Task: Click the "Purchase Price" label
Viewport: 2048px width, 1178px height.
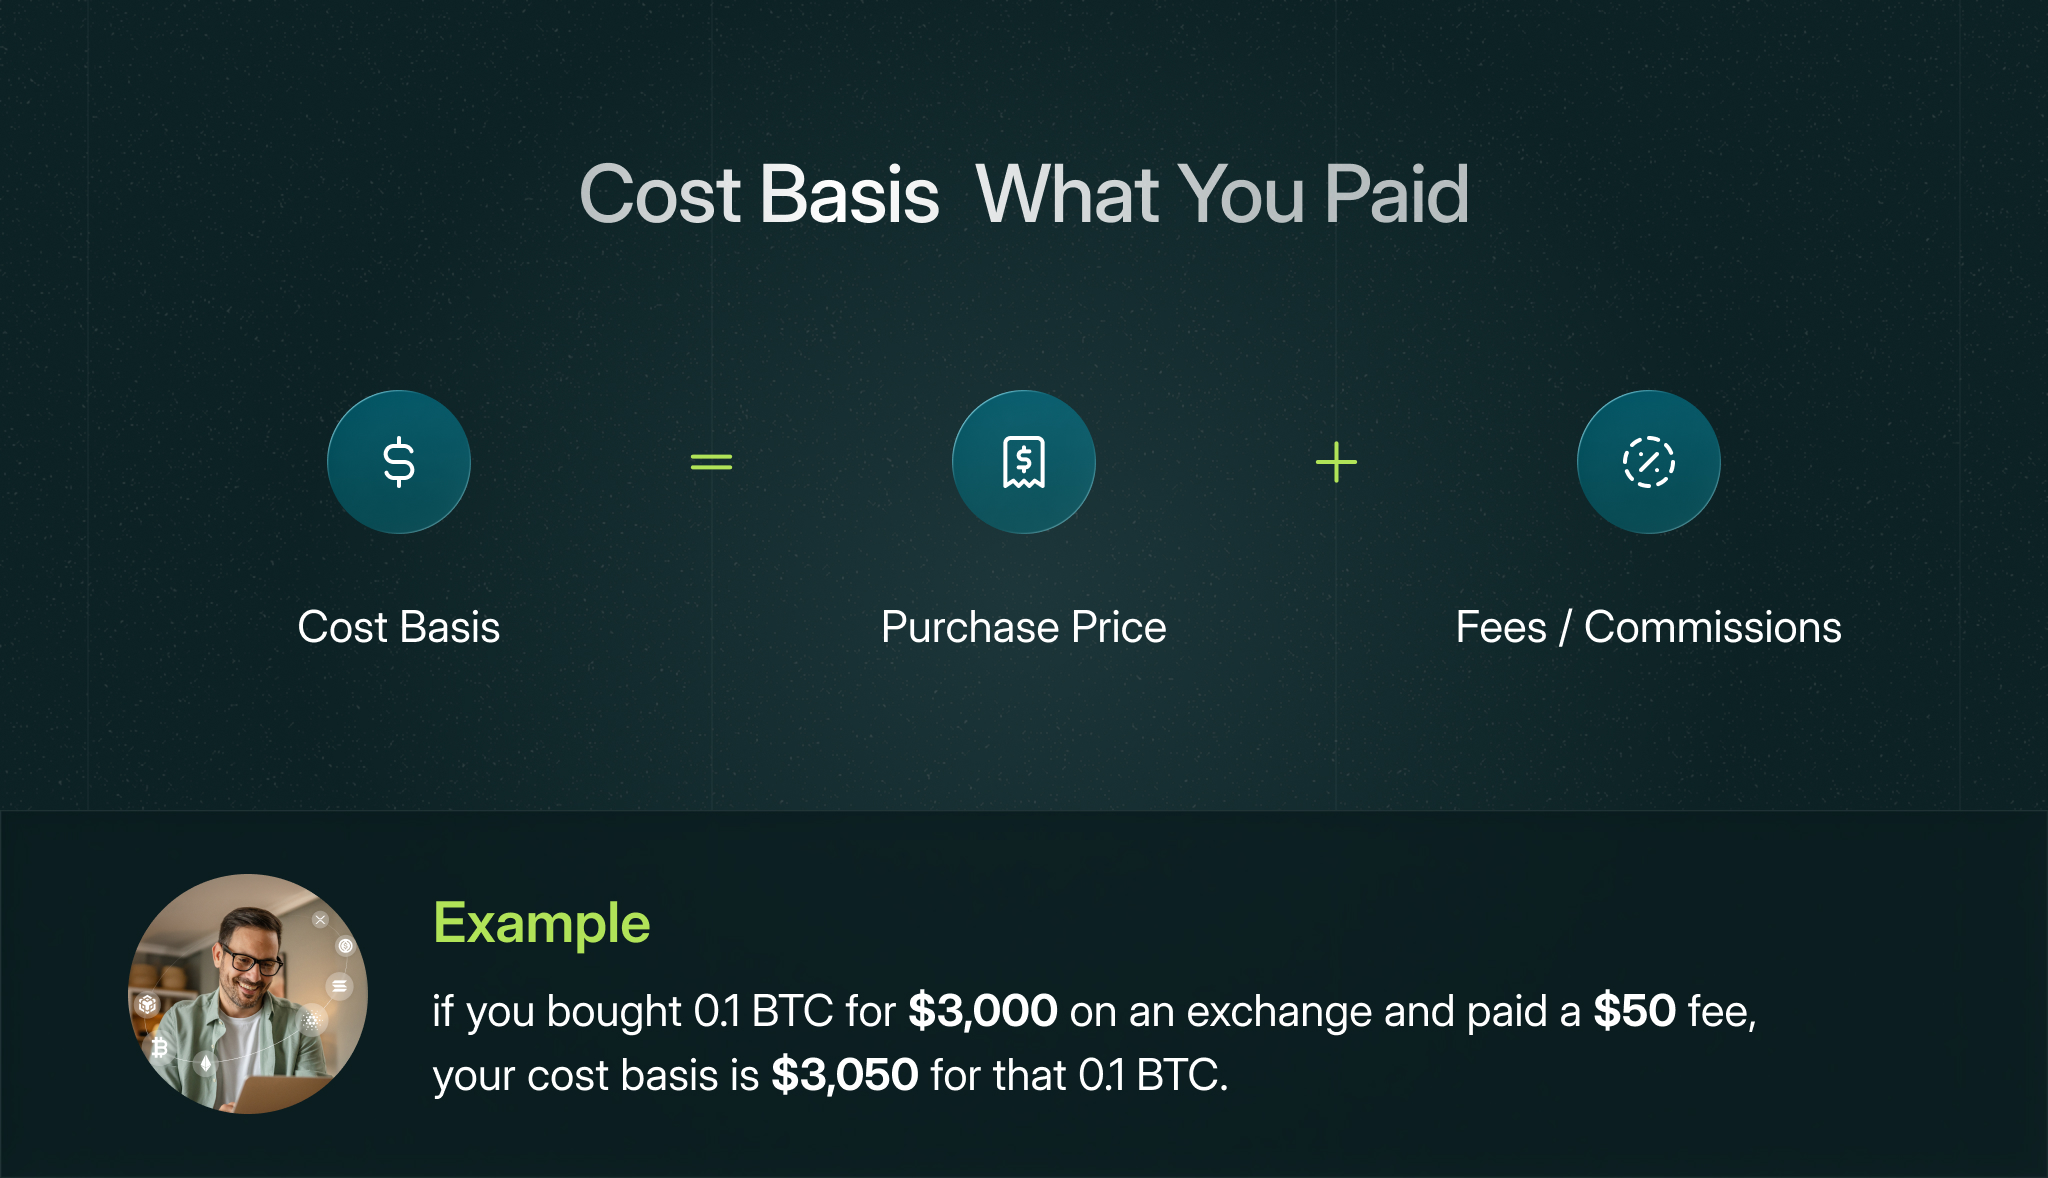Action: [1024, 629]
